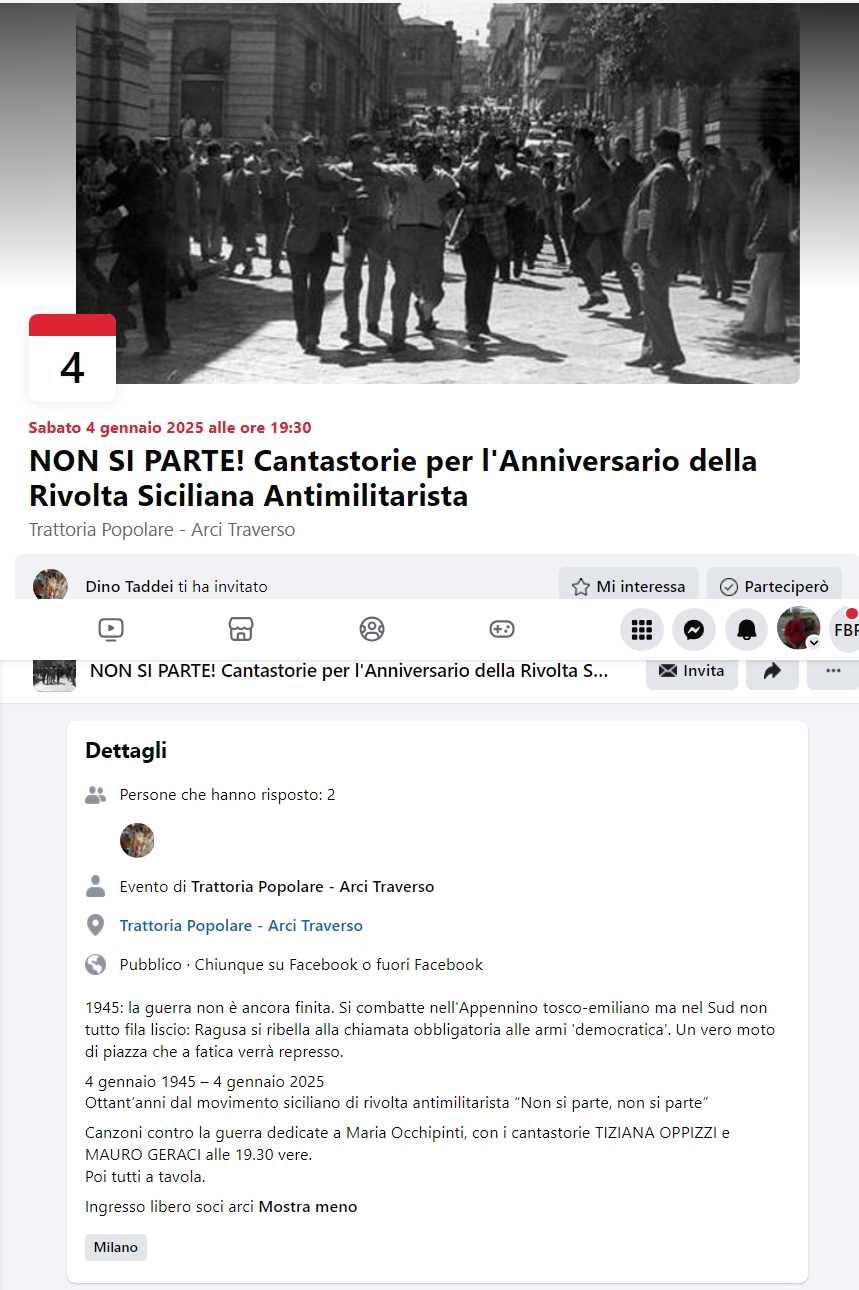Viewport: 859px width, 1290px height.
Task: View the respondent's profile picture under Dettagli
Action: [x=137, y=841]
